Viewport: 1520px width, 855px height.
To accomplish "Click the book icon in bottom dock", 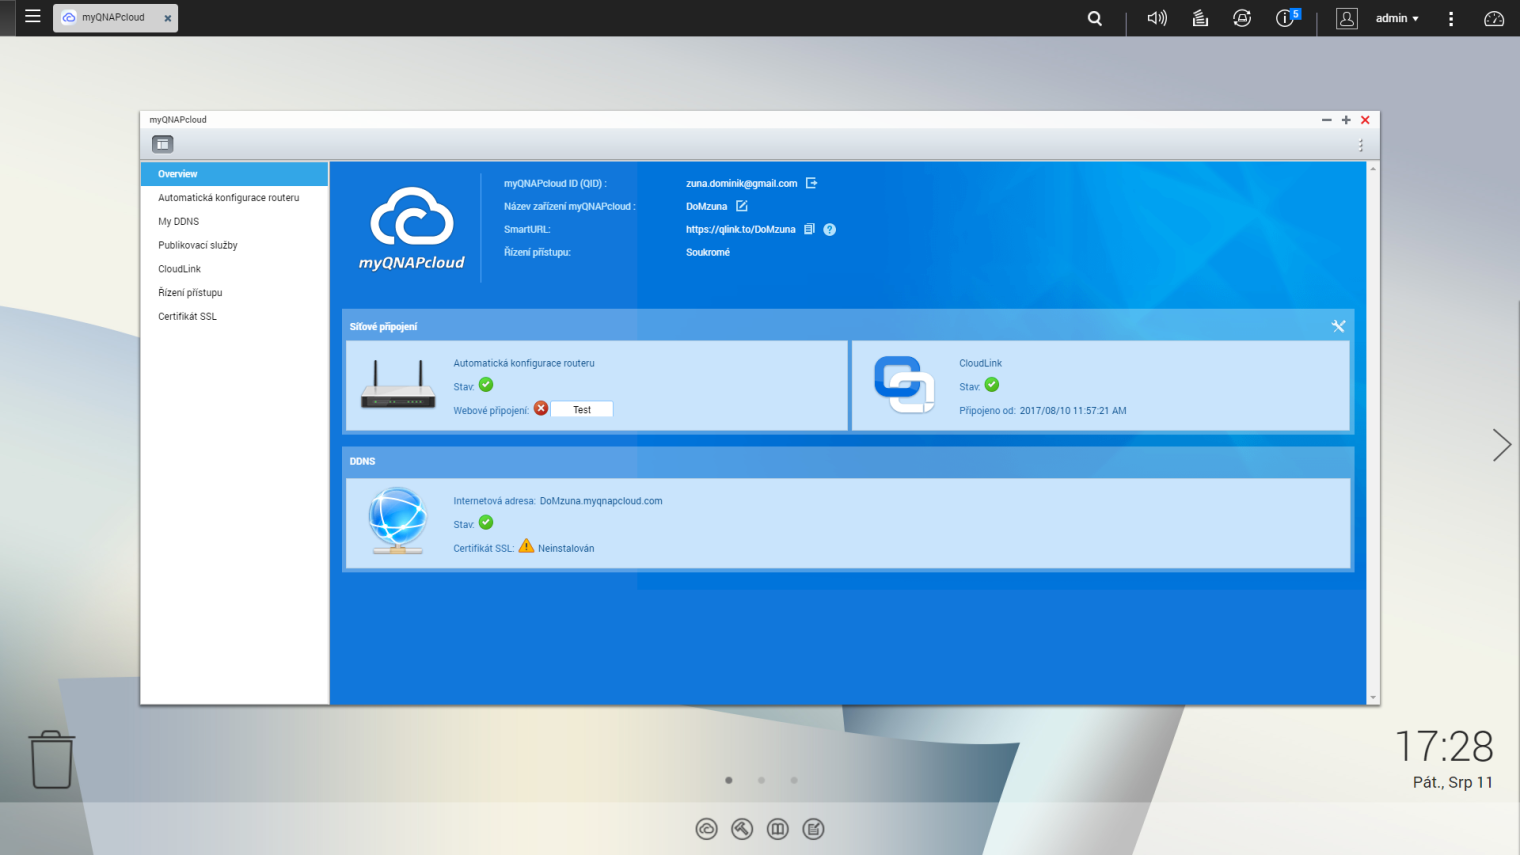I will coord(778,829).
